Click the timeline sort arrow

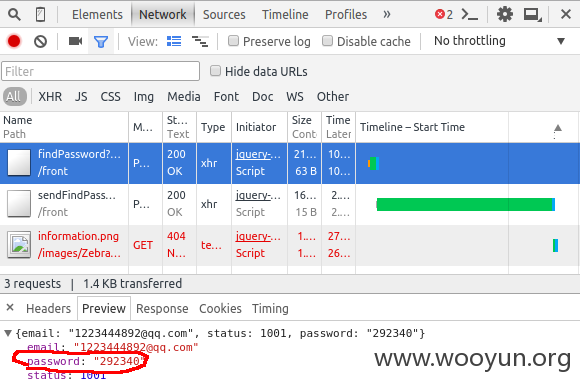pos(558,128)
